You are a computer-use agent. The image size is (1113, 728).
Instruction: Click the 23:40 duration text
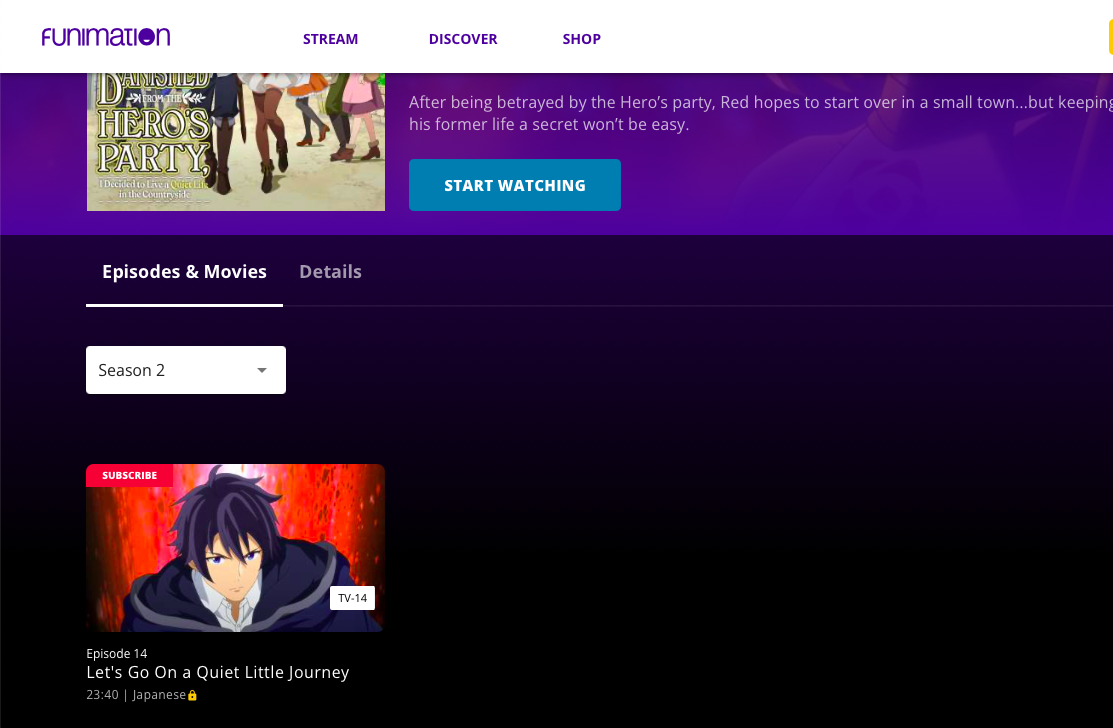coord(102,695)
